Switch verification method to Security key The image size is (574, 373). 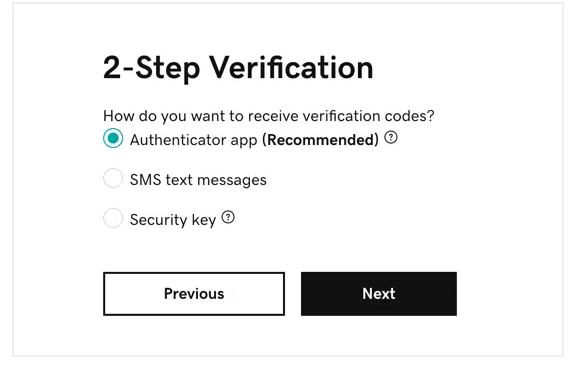[113, 218]
